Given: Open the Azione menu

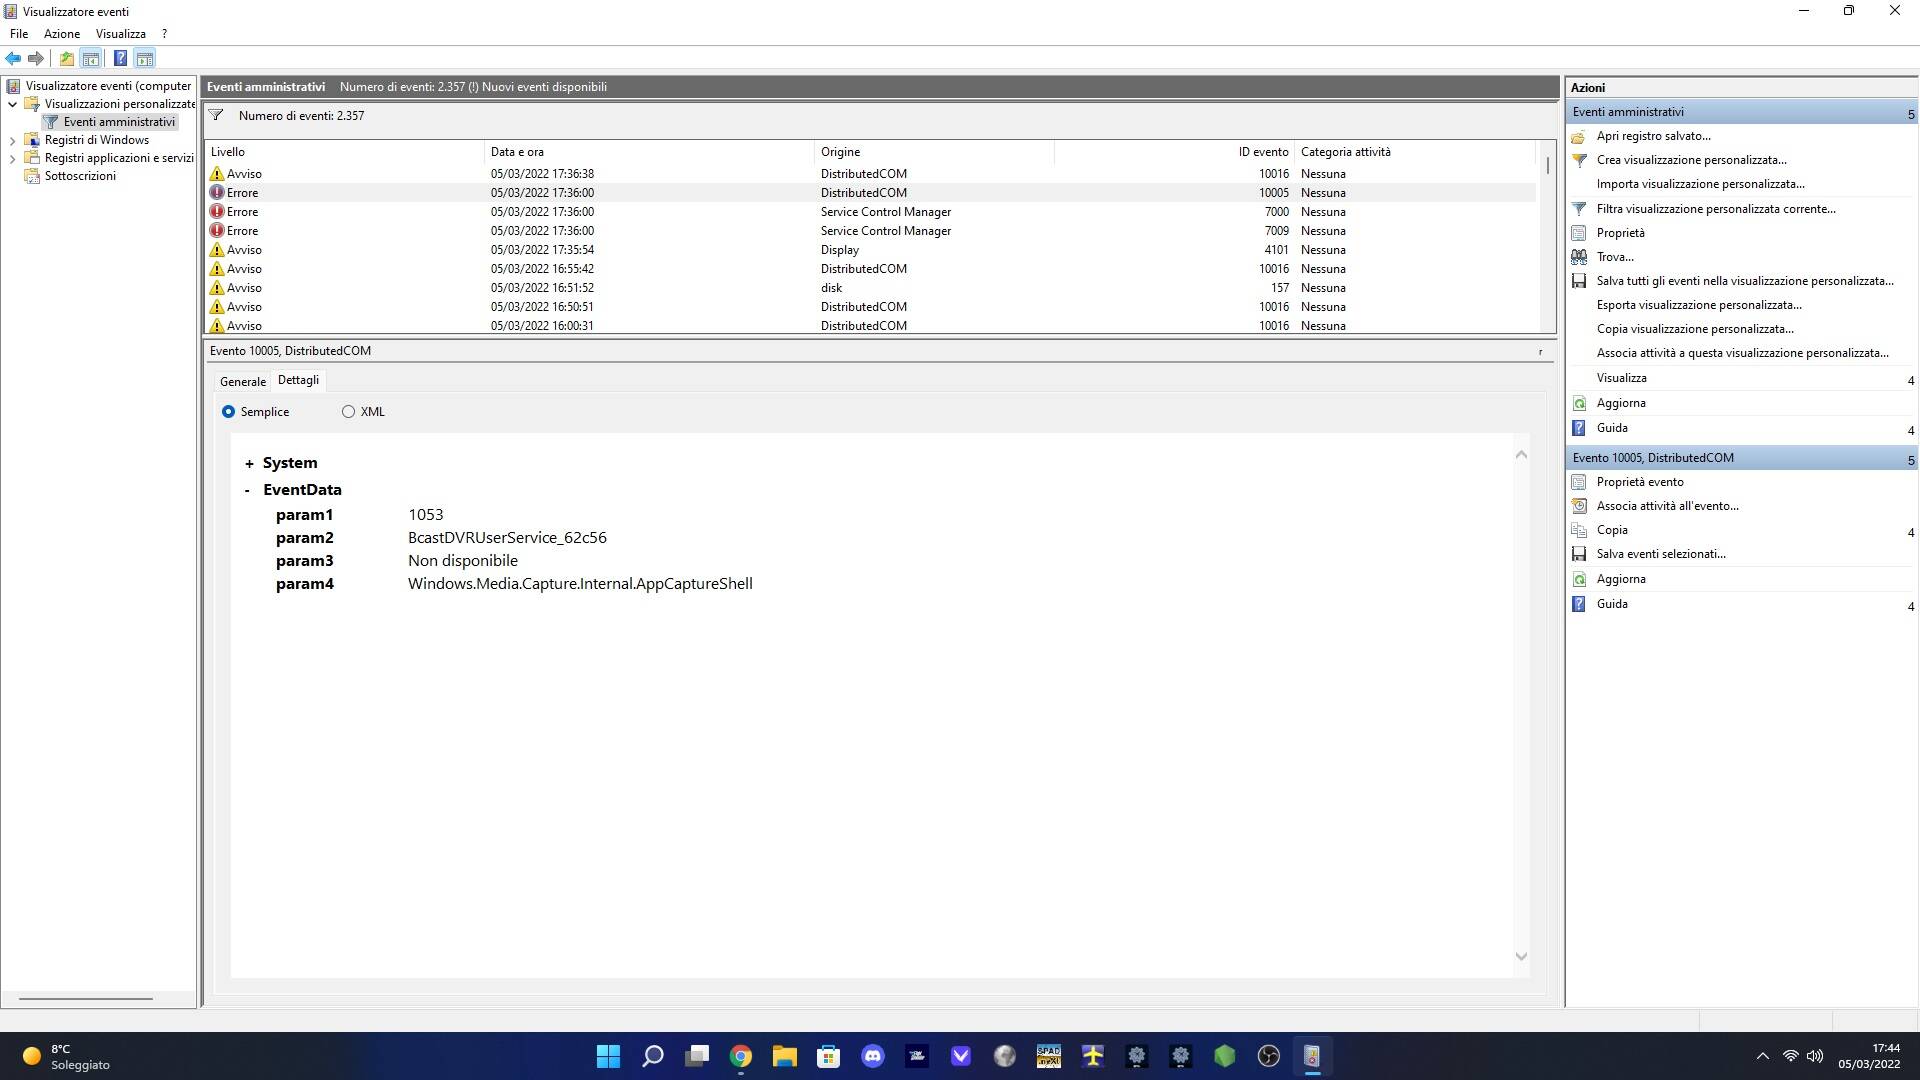Looking at the screenshot, I should (62, 34).
